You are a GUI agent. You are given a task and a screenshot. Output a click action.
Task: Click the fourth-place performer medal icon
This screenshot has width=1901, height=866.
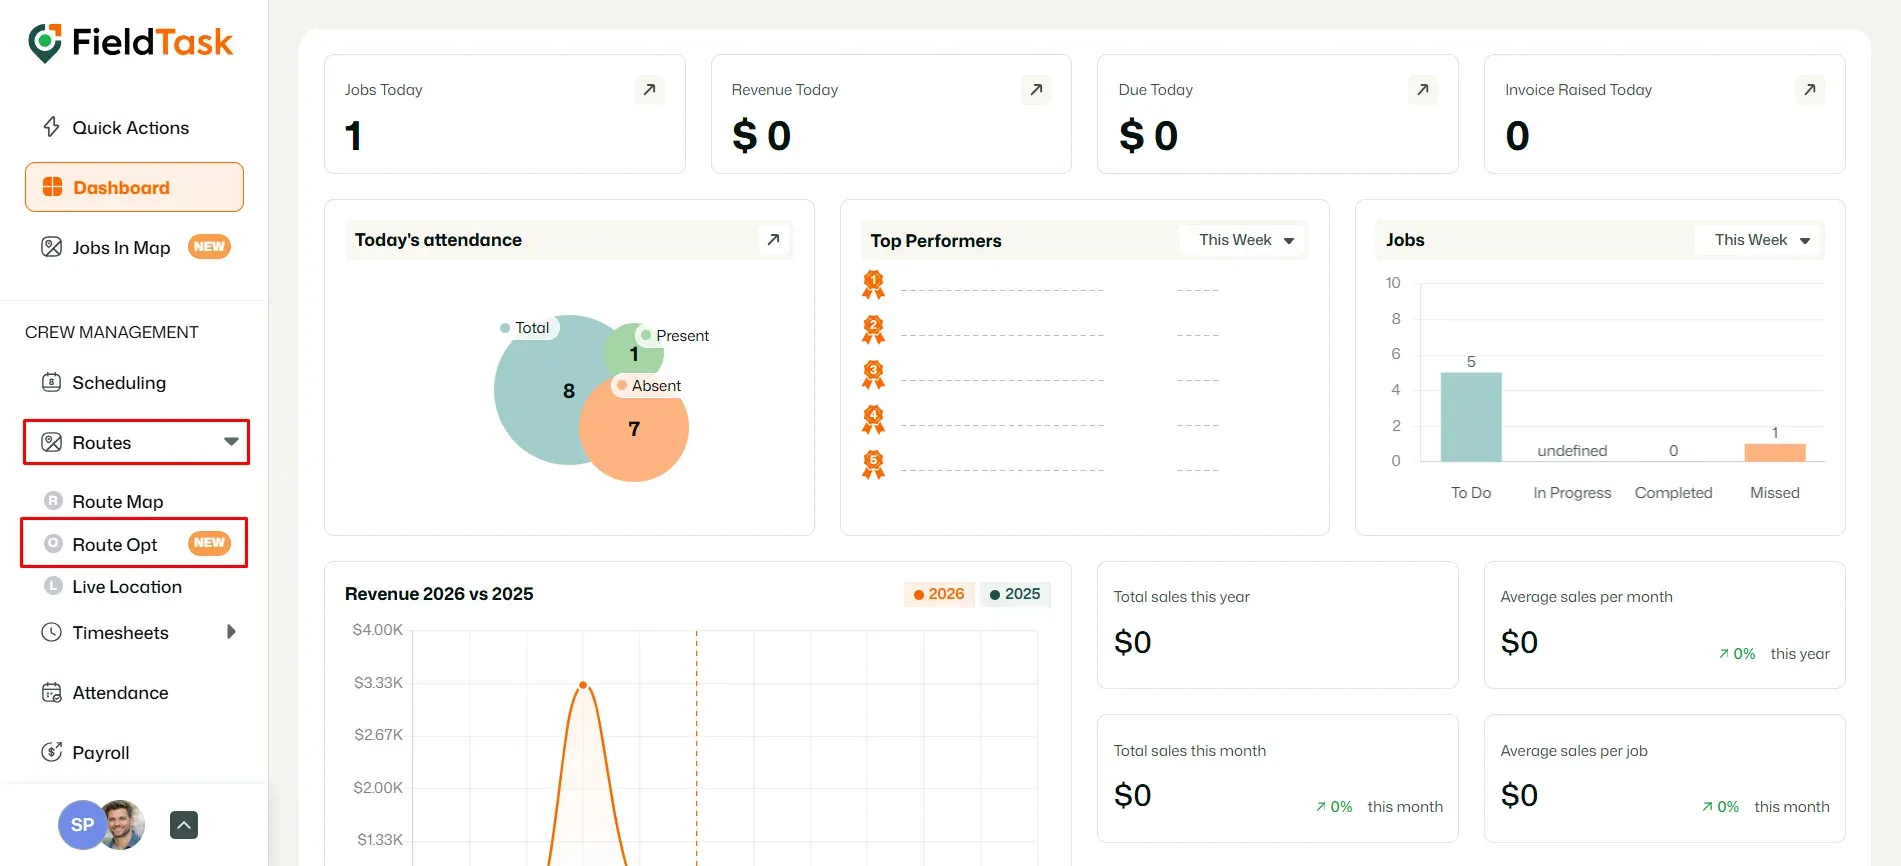[x=873, y=420]
